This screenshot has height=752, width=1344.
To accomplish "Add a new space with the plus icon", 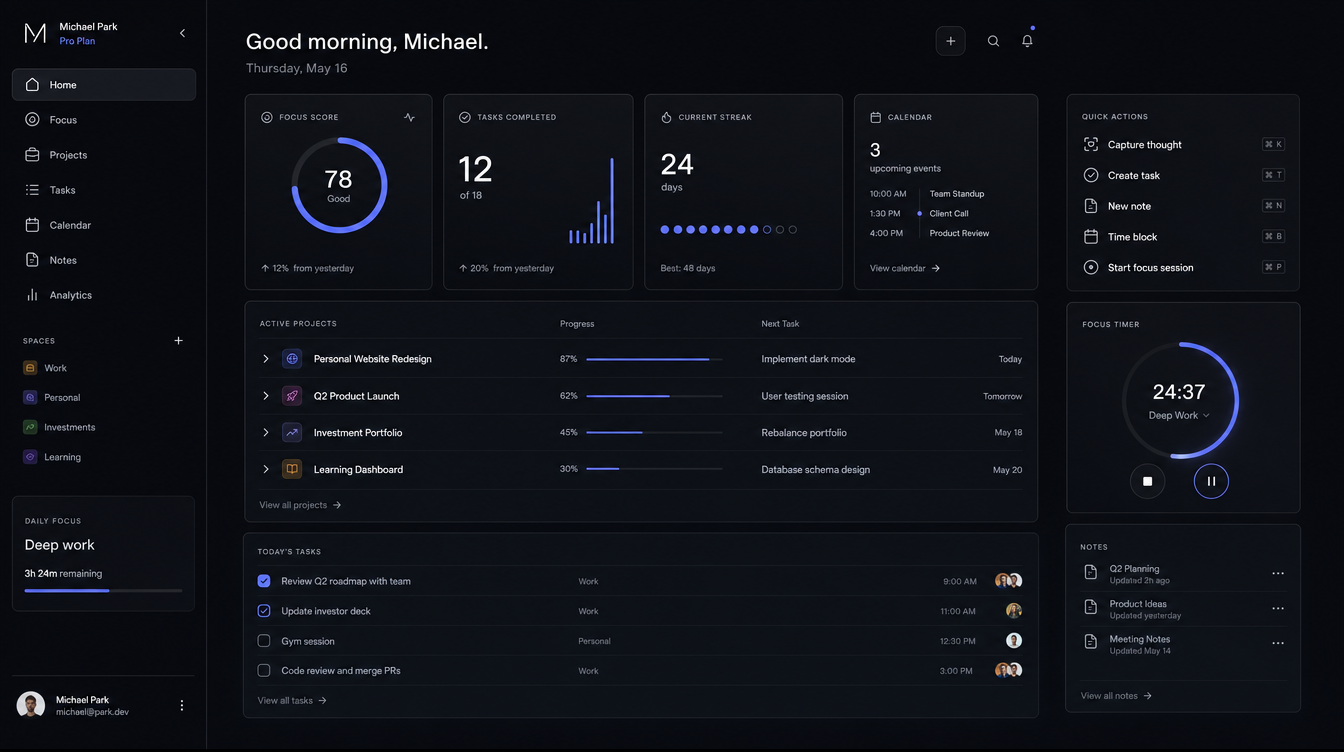I will tap(179, 341).
